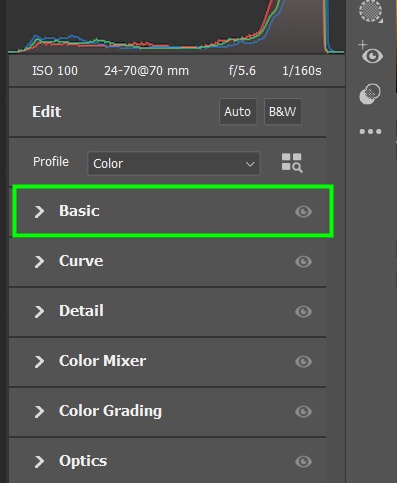Image resolution: width=397 pixels, height=483 pixels.
Task: Apply Auto adjustments button
Action: 238,112
